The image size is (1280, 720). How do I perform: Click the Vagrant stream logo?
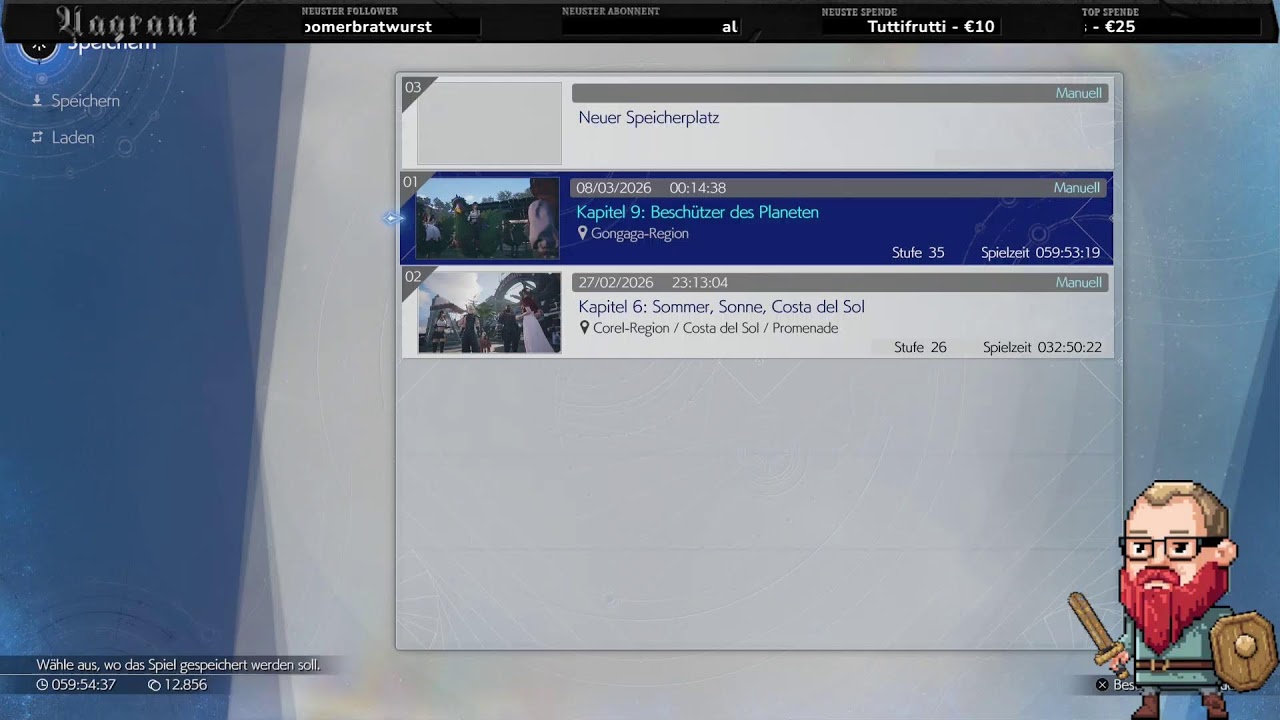(126, 22)
